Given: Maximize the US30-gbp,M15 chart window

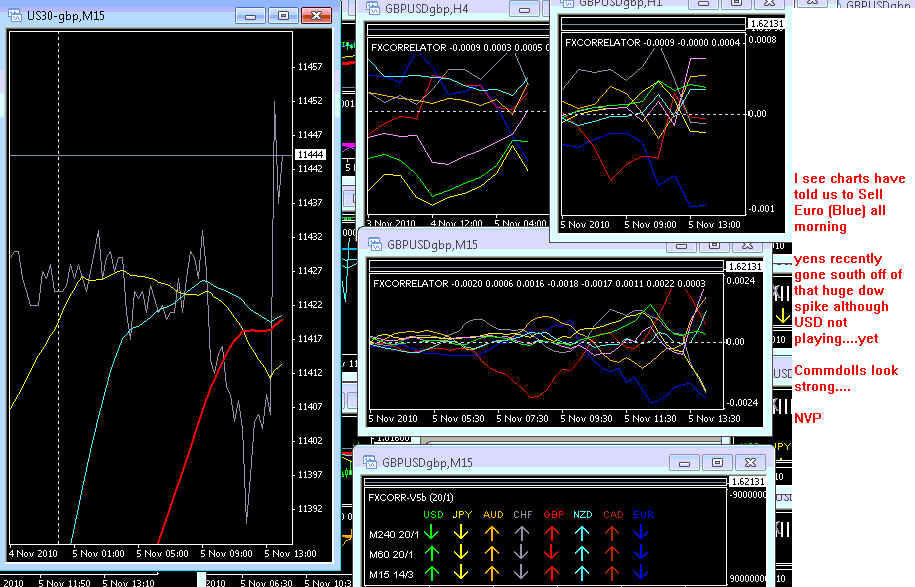Looking at the screenshot, I should 284,16.
